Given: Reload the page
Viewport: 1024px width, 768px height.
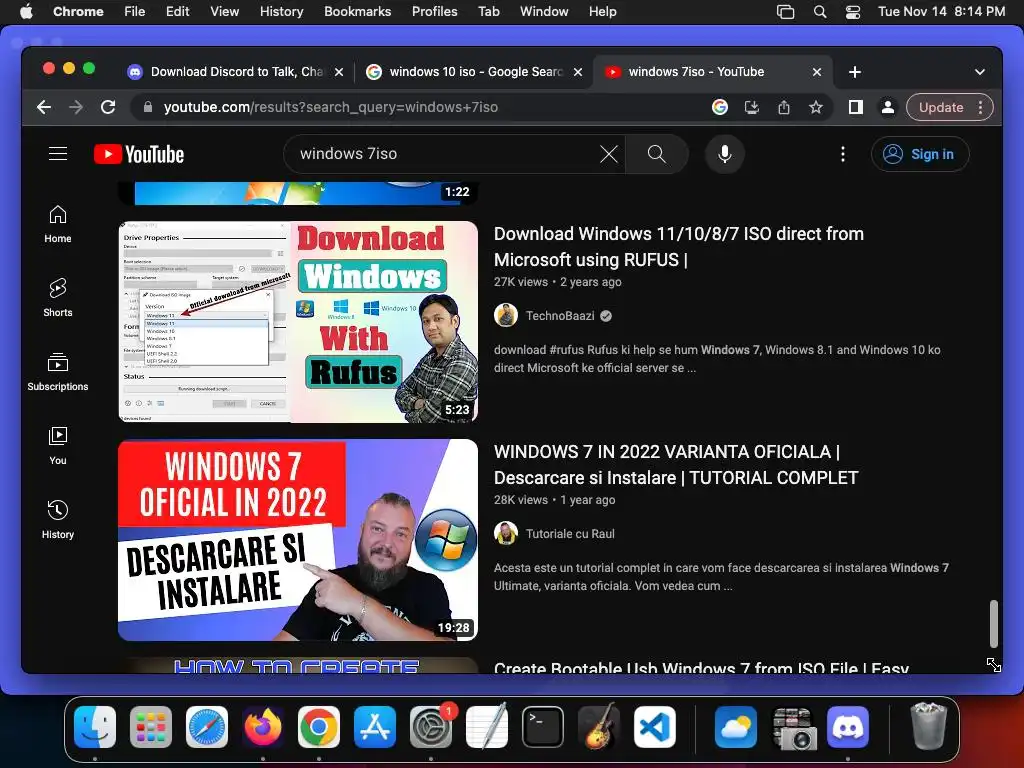Looking at the screenshot, I should 108,107.
